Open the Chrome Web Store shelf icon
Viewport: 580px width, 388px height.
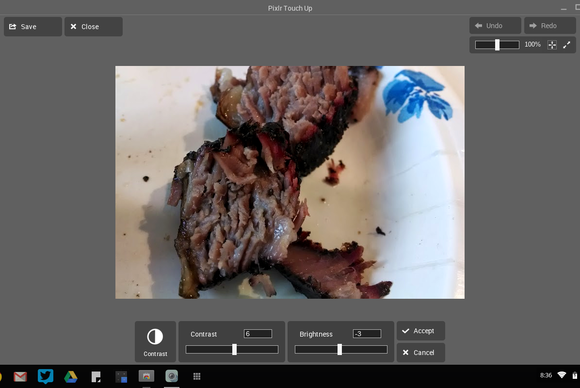146,376
